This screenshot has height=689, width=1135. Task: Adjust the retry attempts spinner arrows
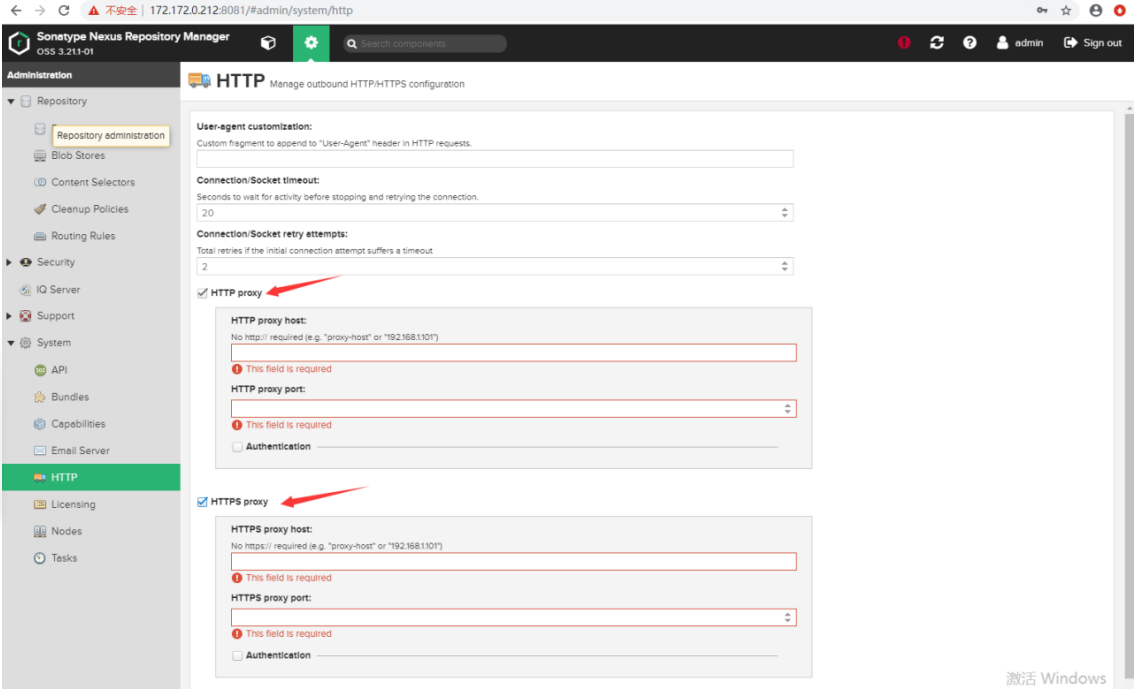tap(785, 266)
